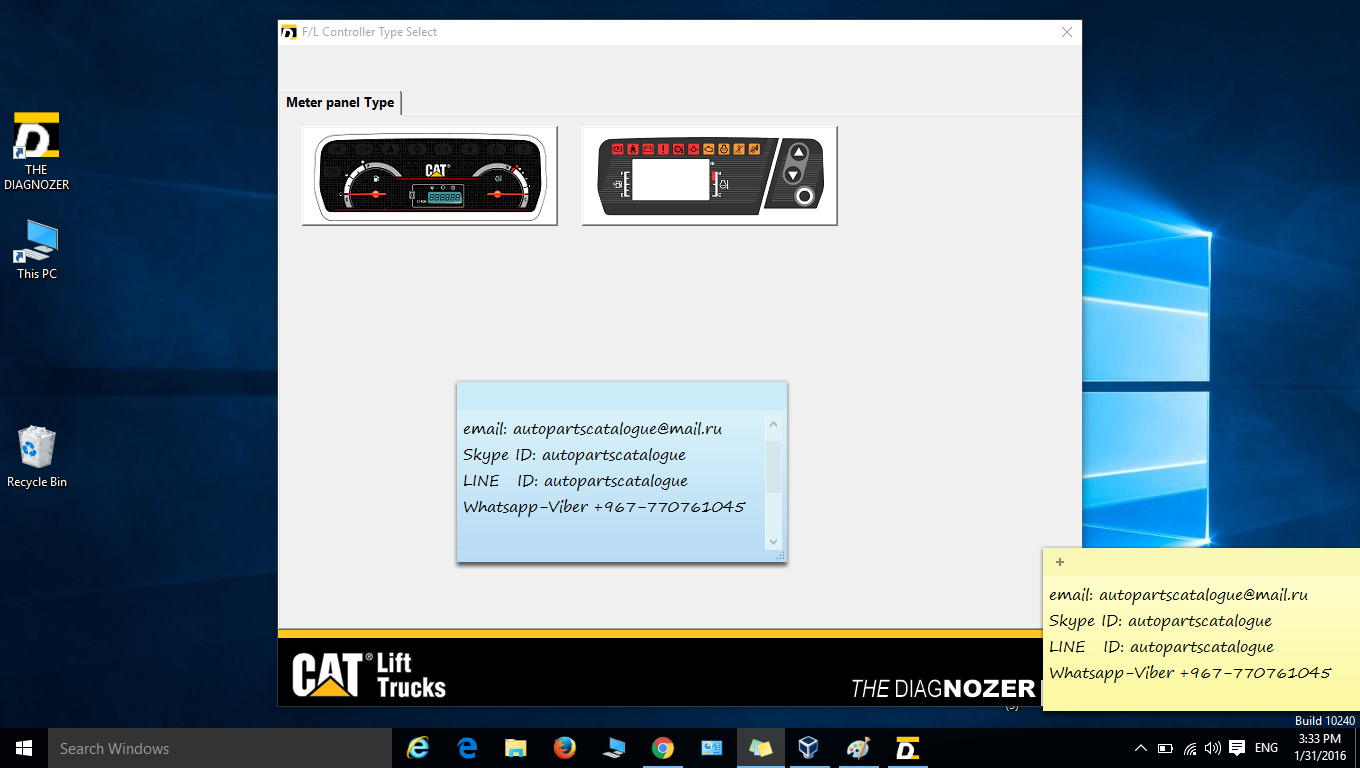Image resolution: width=1360 pixels, height=768 pixels.
Task: Open VirtualBox from the taskbar
Action: point(809,748)
